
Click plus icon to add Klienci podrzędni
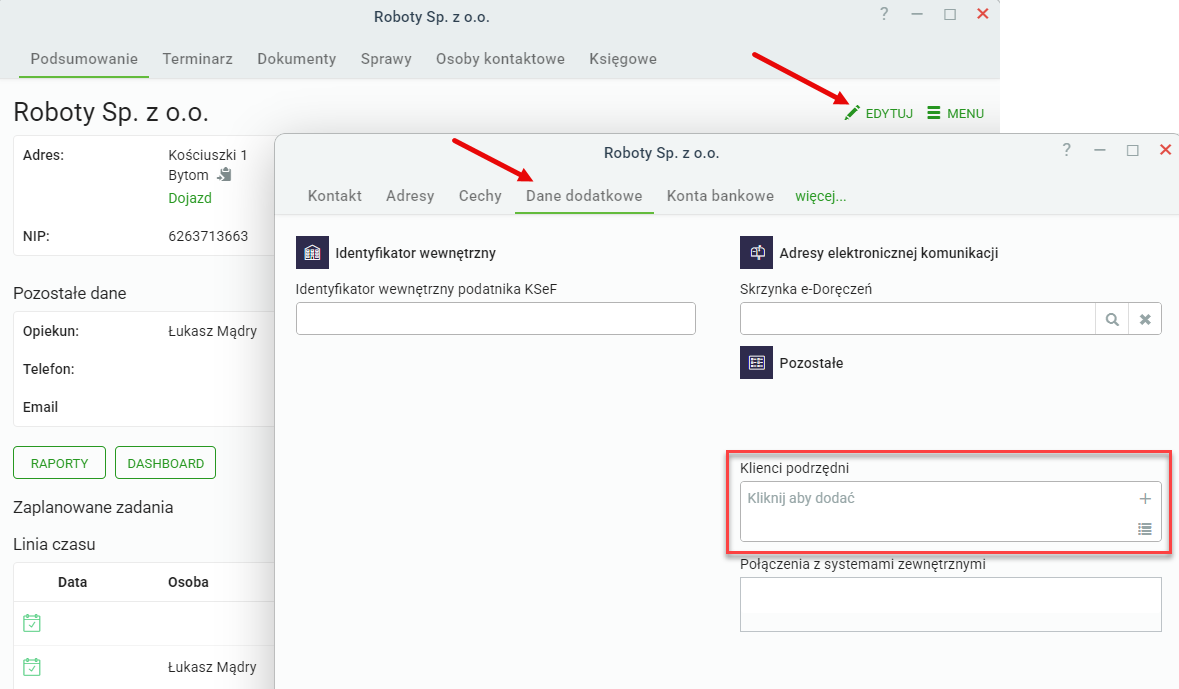click(x=1145, y=499)
